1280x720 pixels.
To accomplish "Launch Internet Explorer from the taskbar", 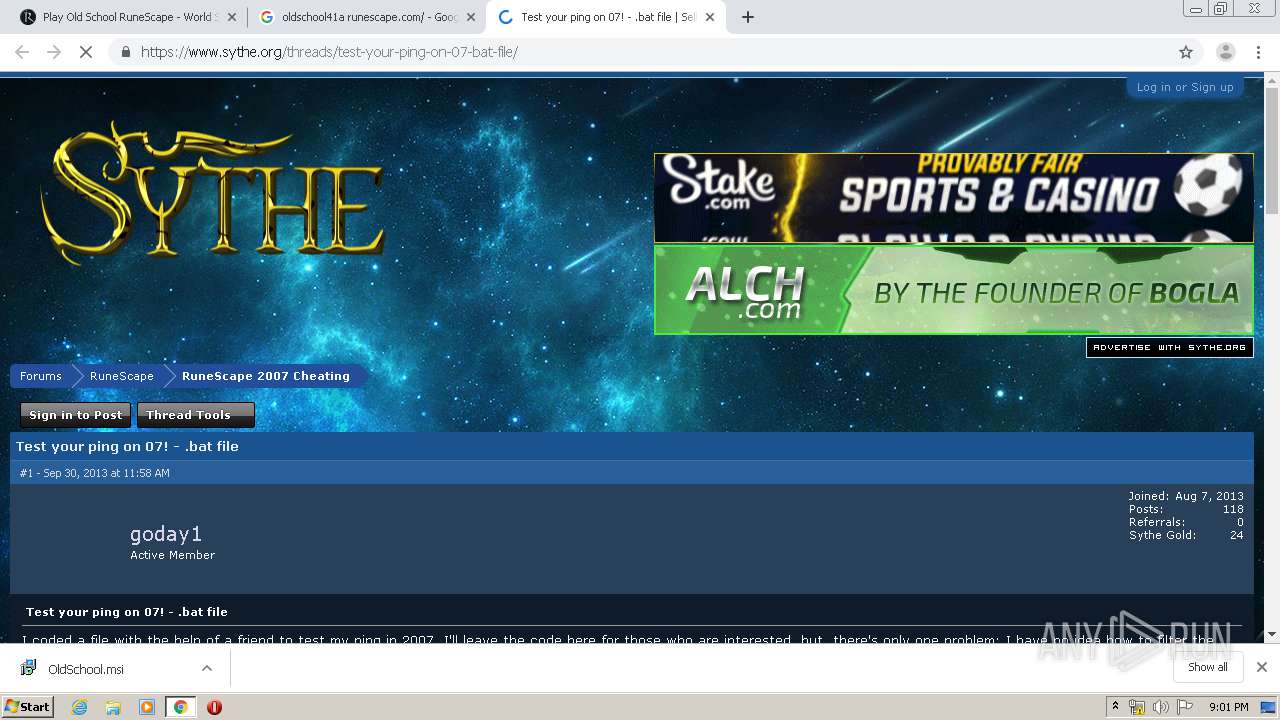I will [x=80, y=707].
